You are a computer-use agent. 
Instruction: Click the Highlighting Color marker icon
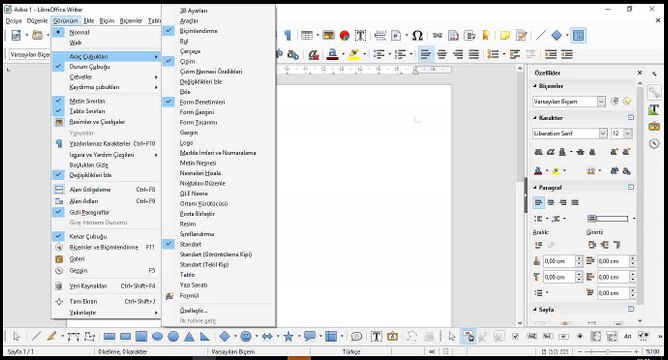[354, 55]
